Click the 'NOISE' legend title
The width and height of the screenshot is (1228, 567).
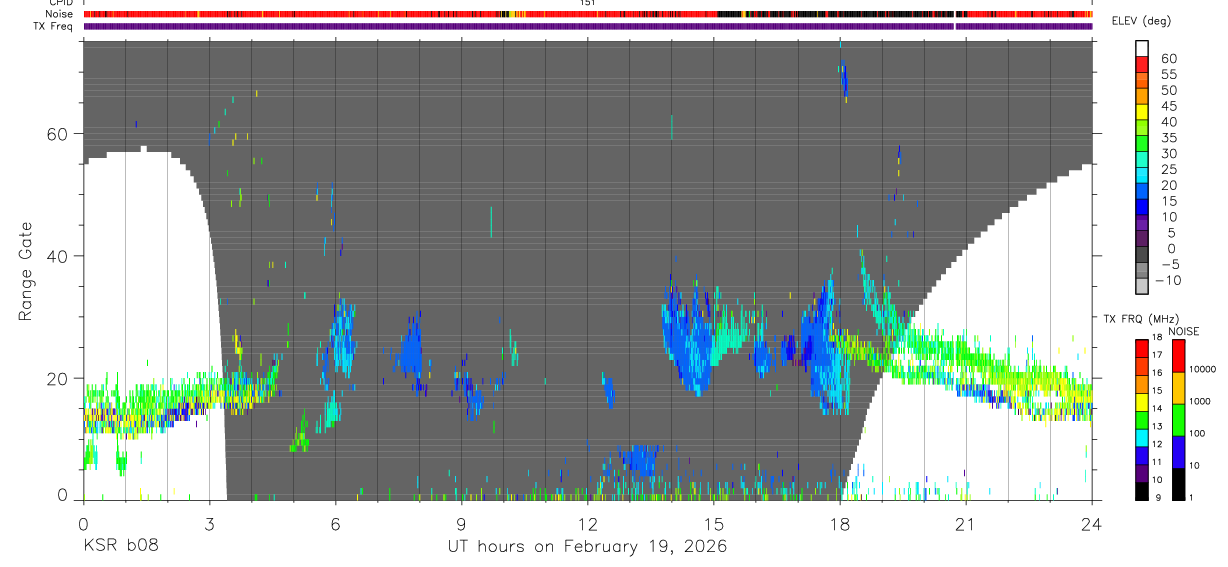click(1183, 331)
